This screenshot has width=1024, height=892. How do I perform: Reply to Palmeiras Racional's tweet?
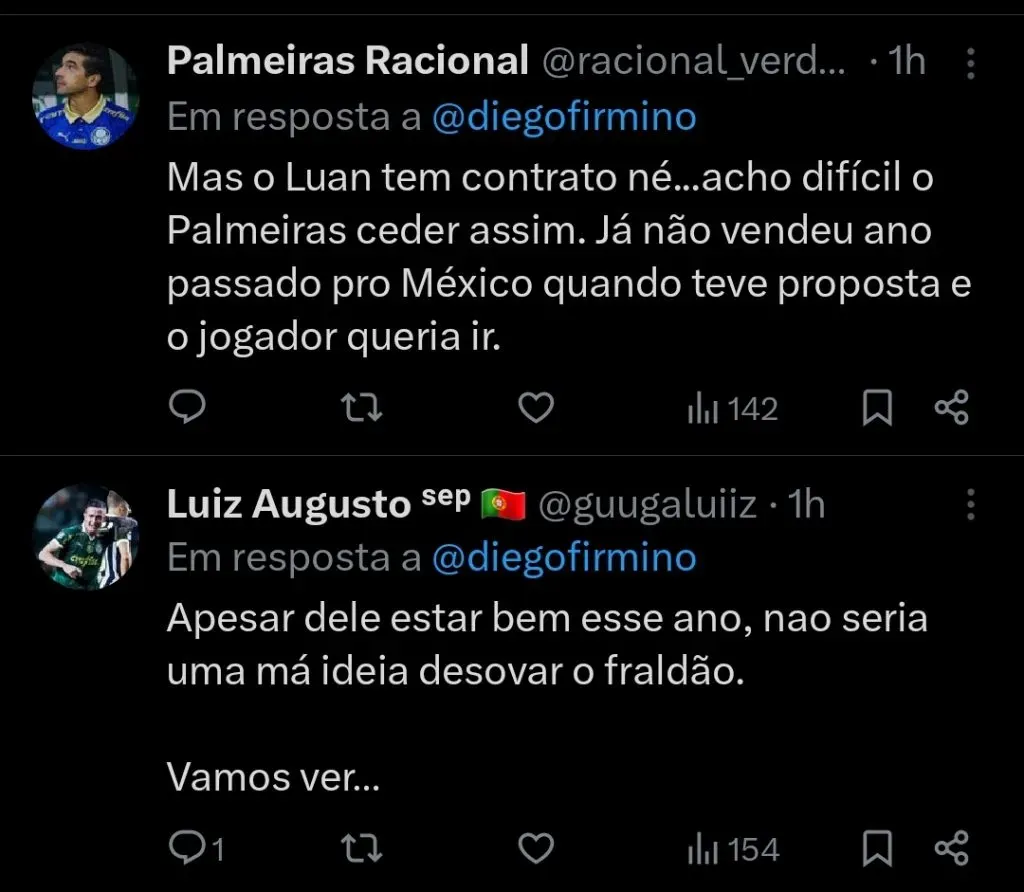187,407
